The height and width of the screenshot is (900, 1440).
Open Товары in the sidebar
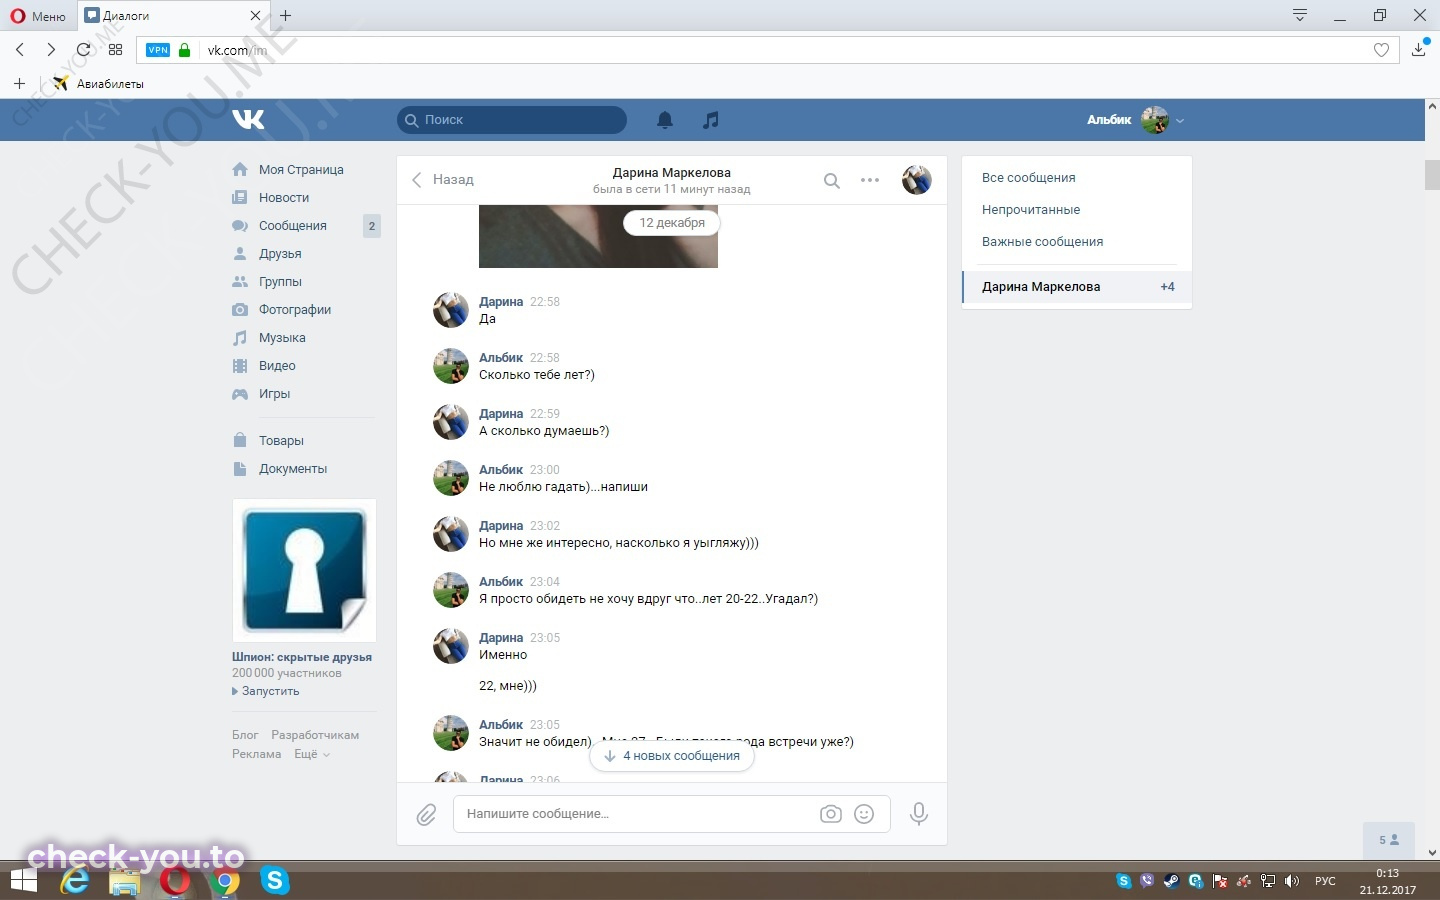tap(281, 441)
